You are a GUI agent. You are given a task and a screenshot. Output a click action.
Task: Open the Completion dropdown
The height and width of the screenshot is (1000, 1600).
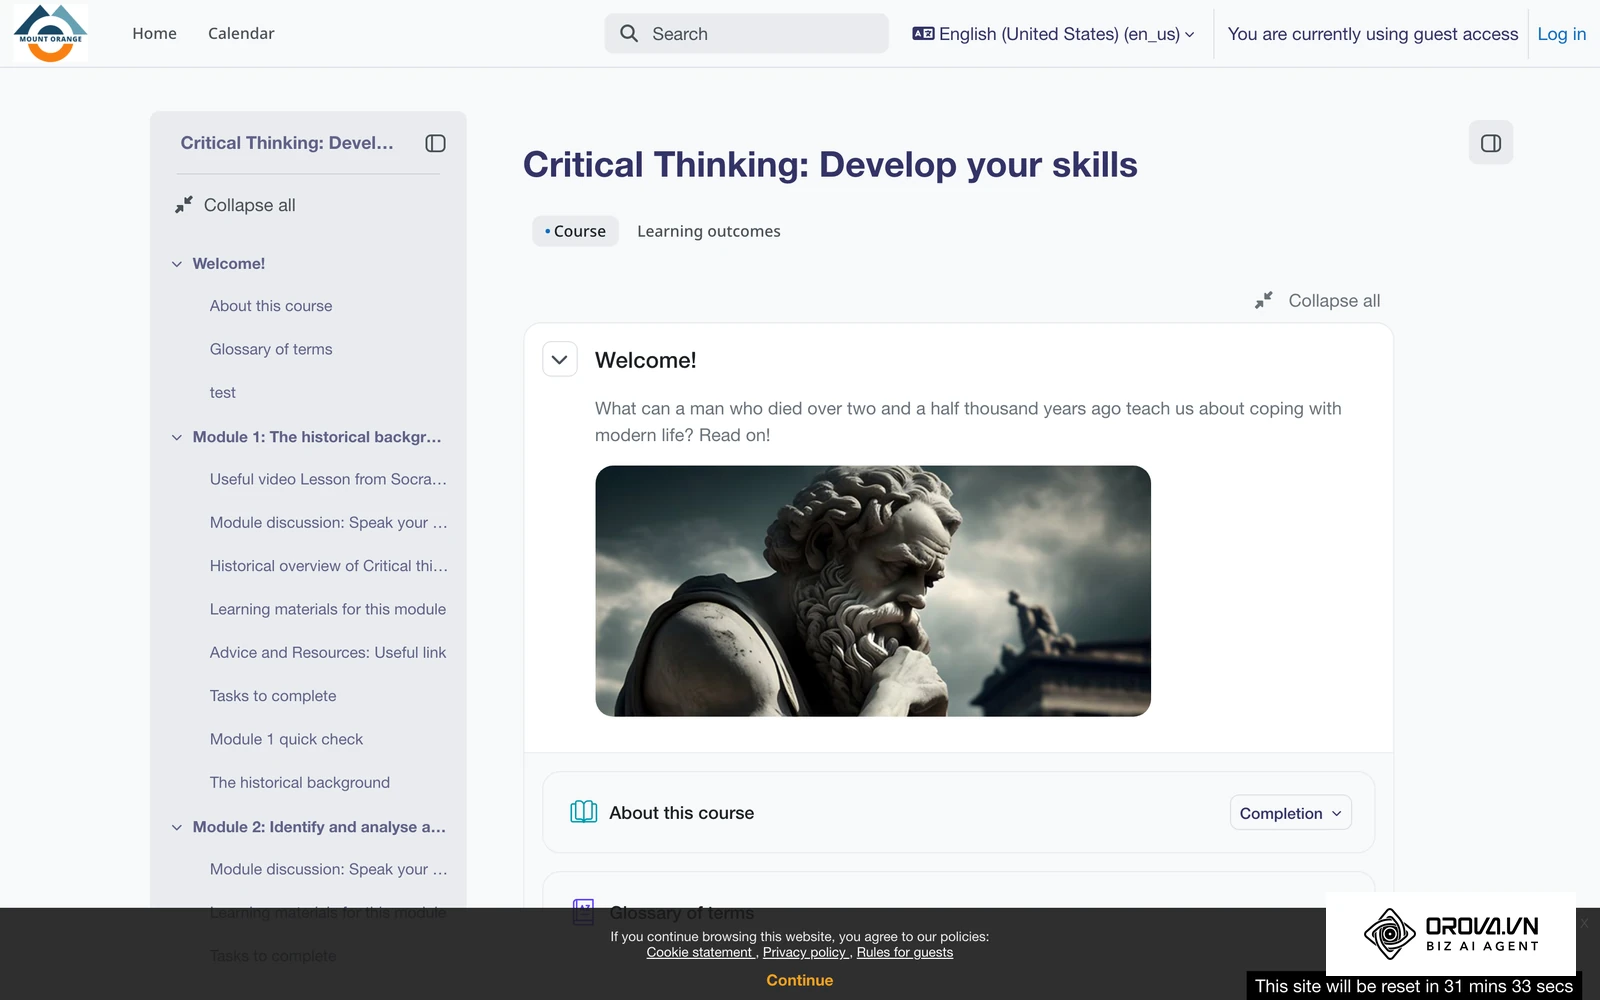pyautogui.click(x=1291, y=813)
